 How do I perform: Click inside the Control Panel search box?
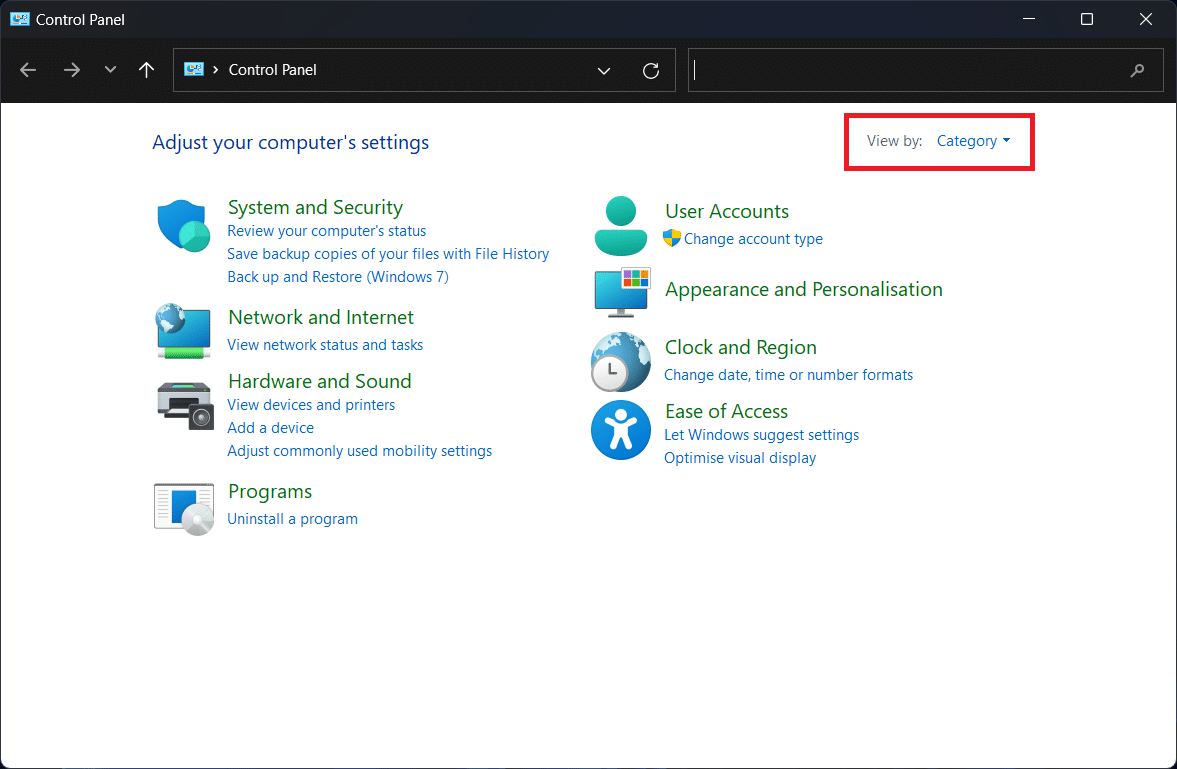910,70
